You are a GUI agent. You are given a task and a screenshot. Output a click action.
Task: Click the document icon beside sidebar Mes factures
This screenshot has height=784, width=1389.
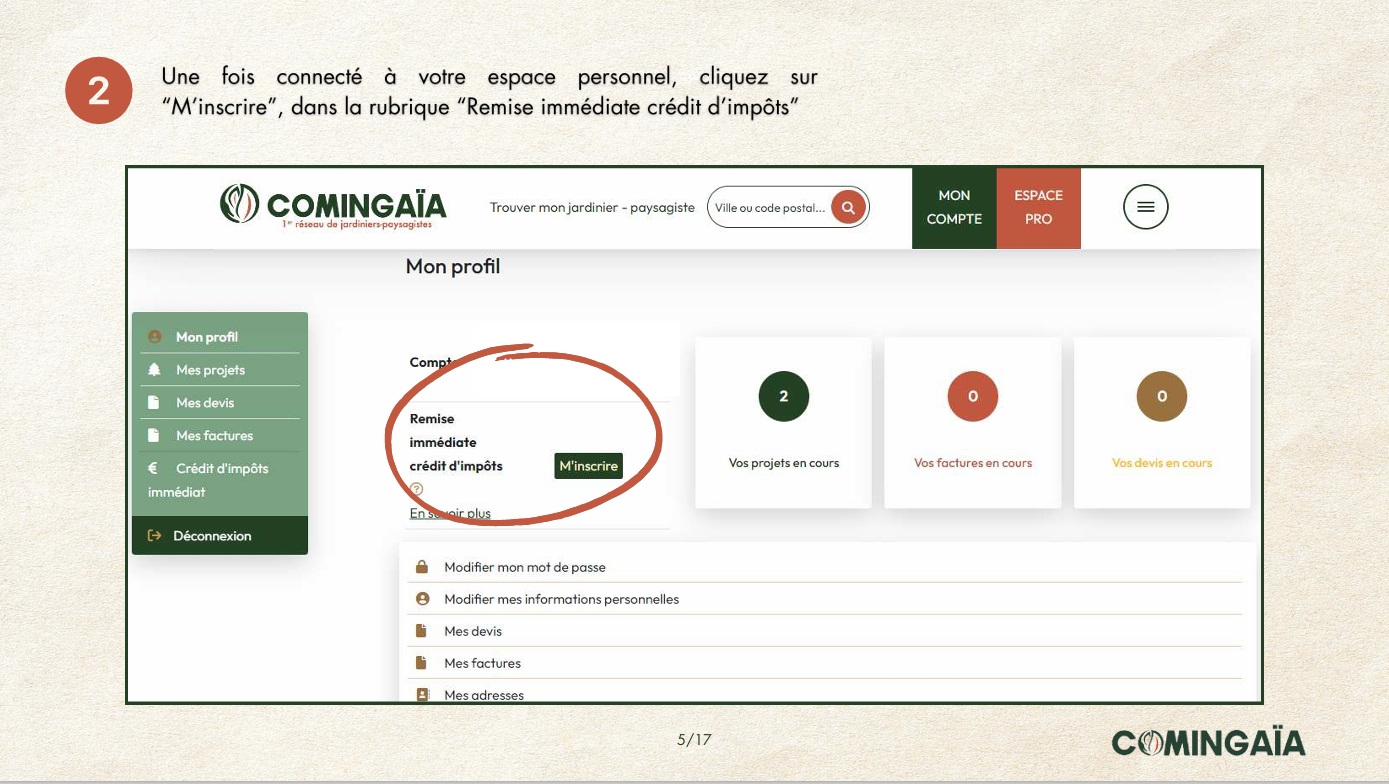click(x=154, y=436)
